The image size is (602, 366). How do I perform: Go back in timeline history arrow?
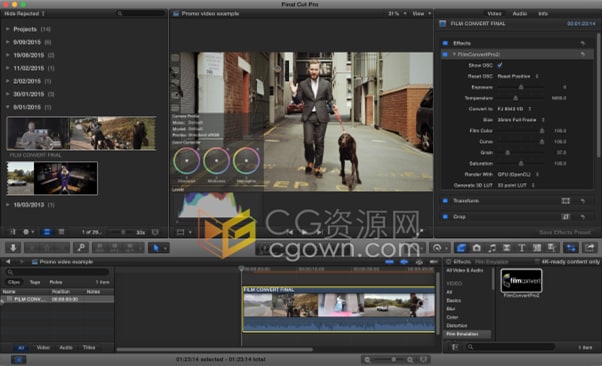pyautogui.click(x=8, y=262)
